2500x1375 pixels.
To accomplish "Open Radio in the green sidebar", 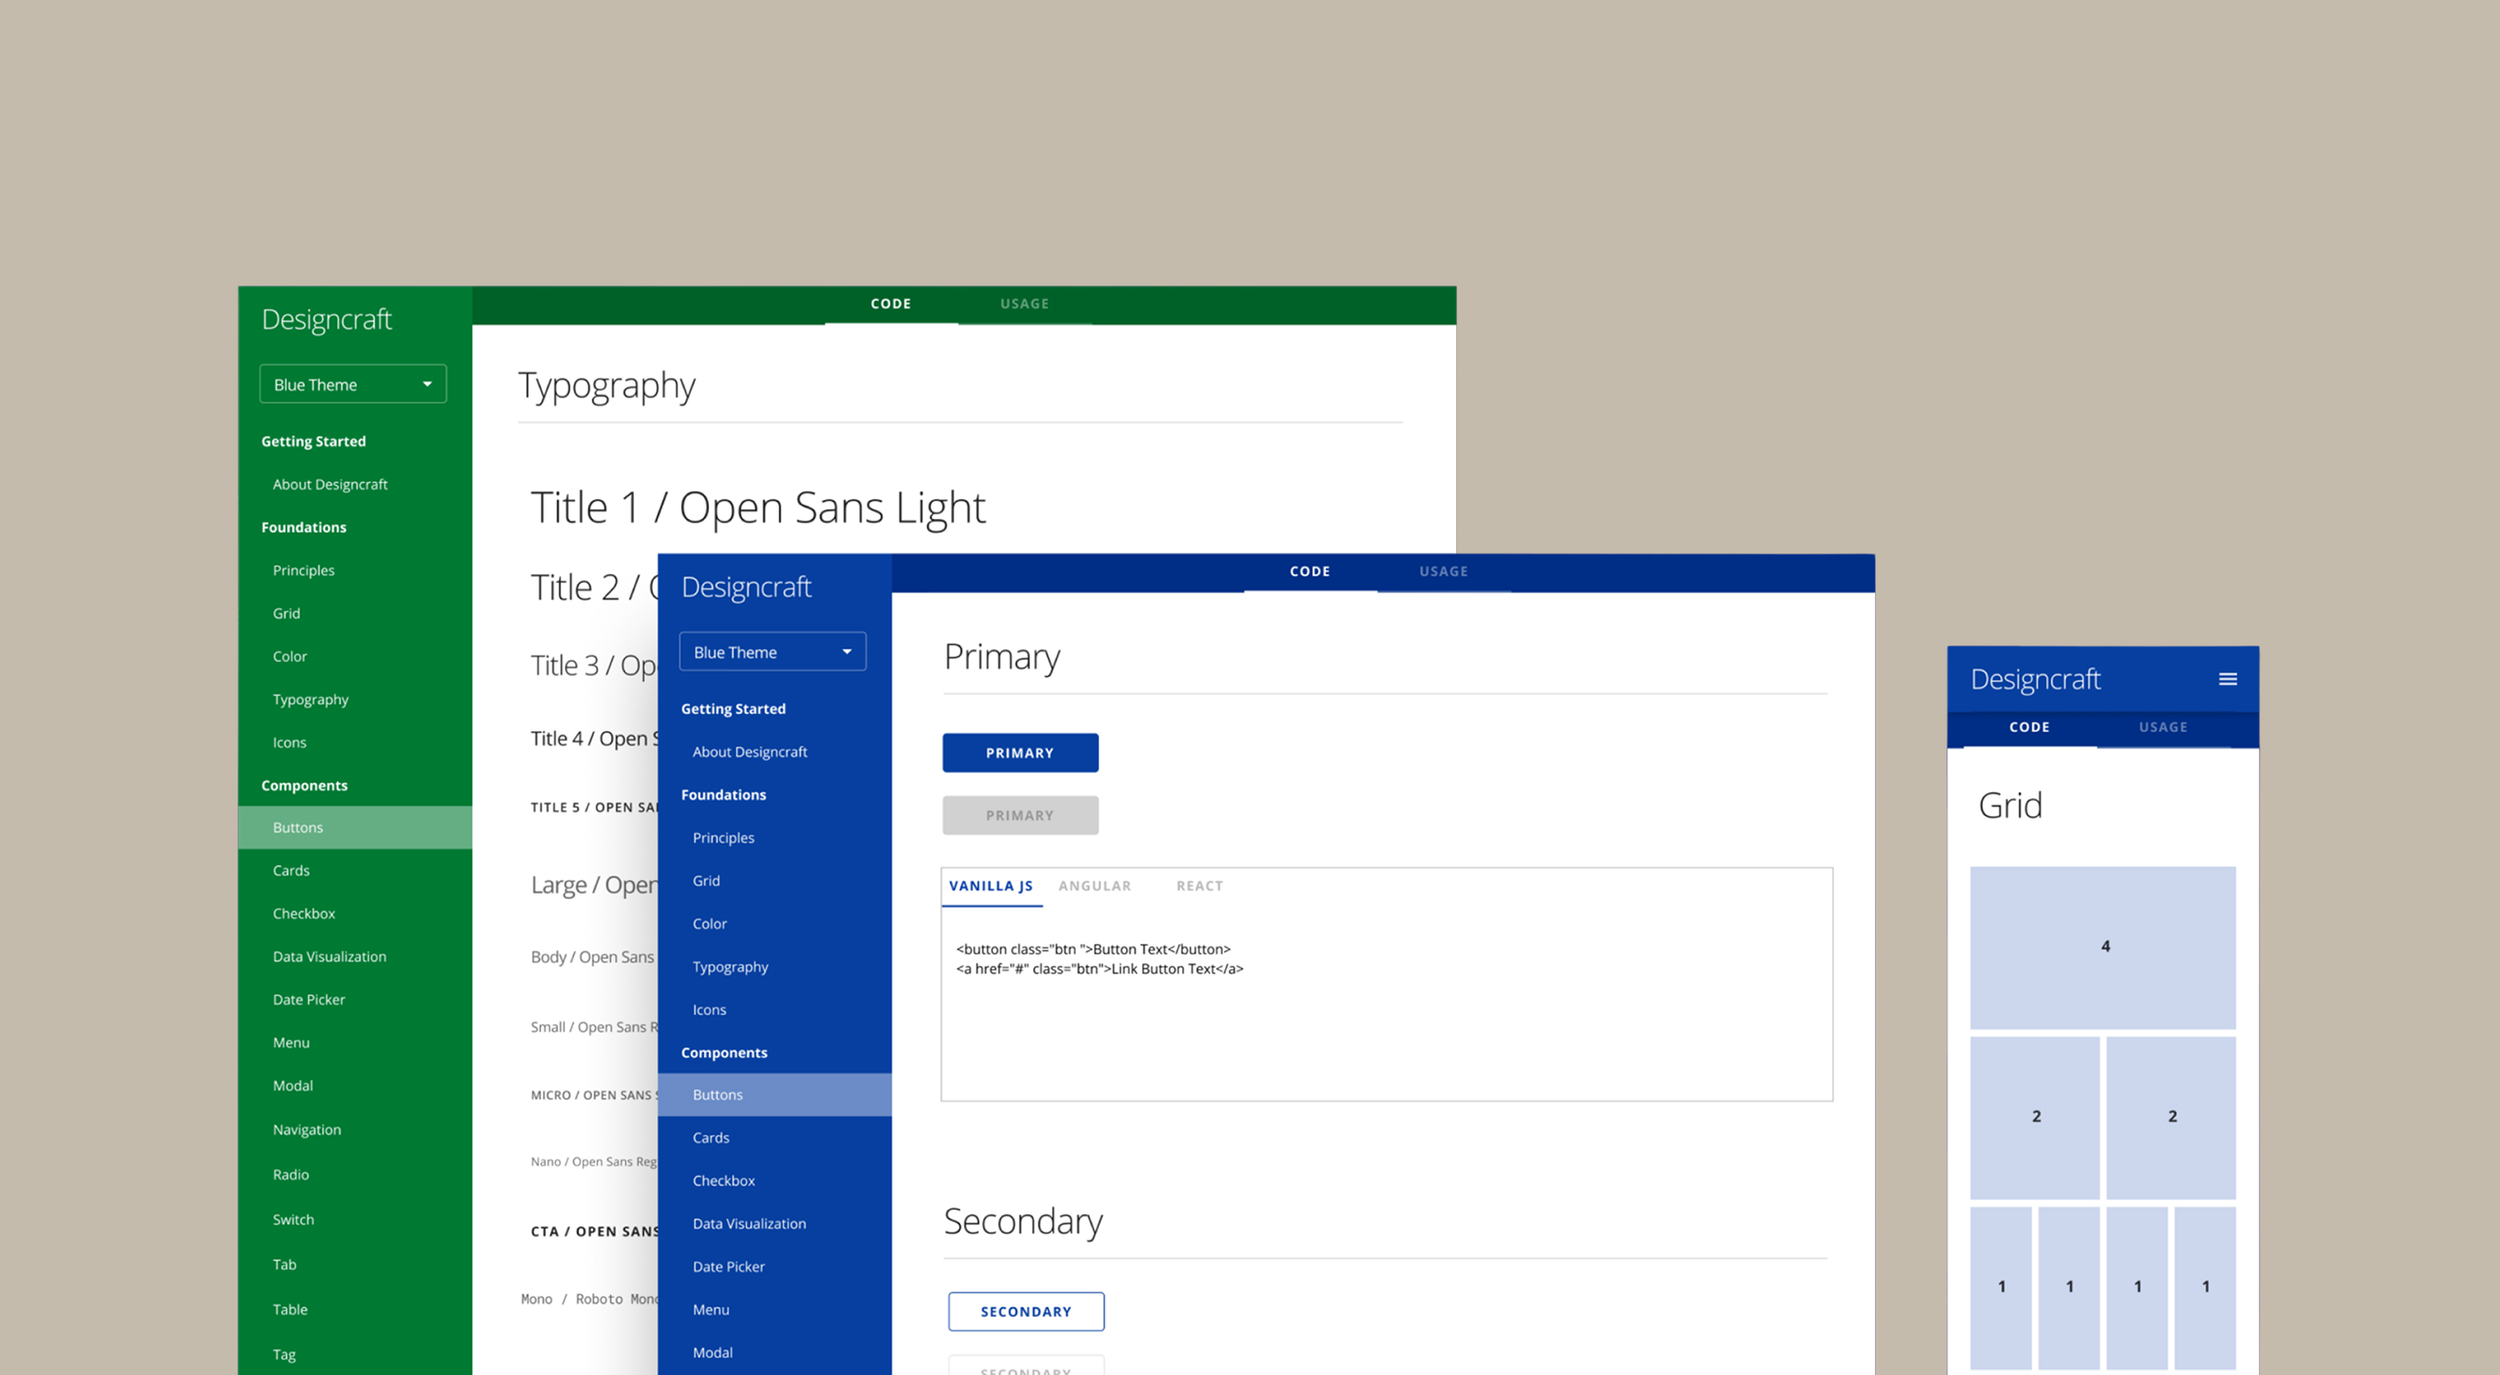I will [291, 1175].
